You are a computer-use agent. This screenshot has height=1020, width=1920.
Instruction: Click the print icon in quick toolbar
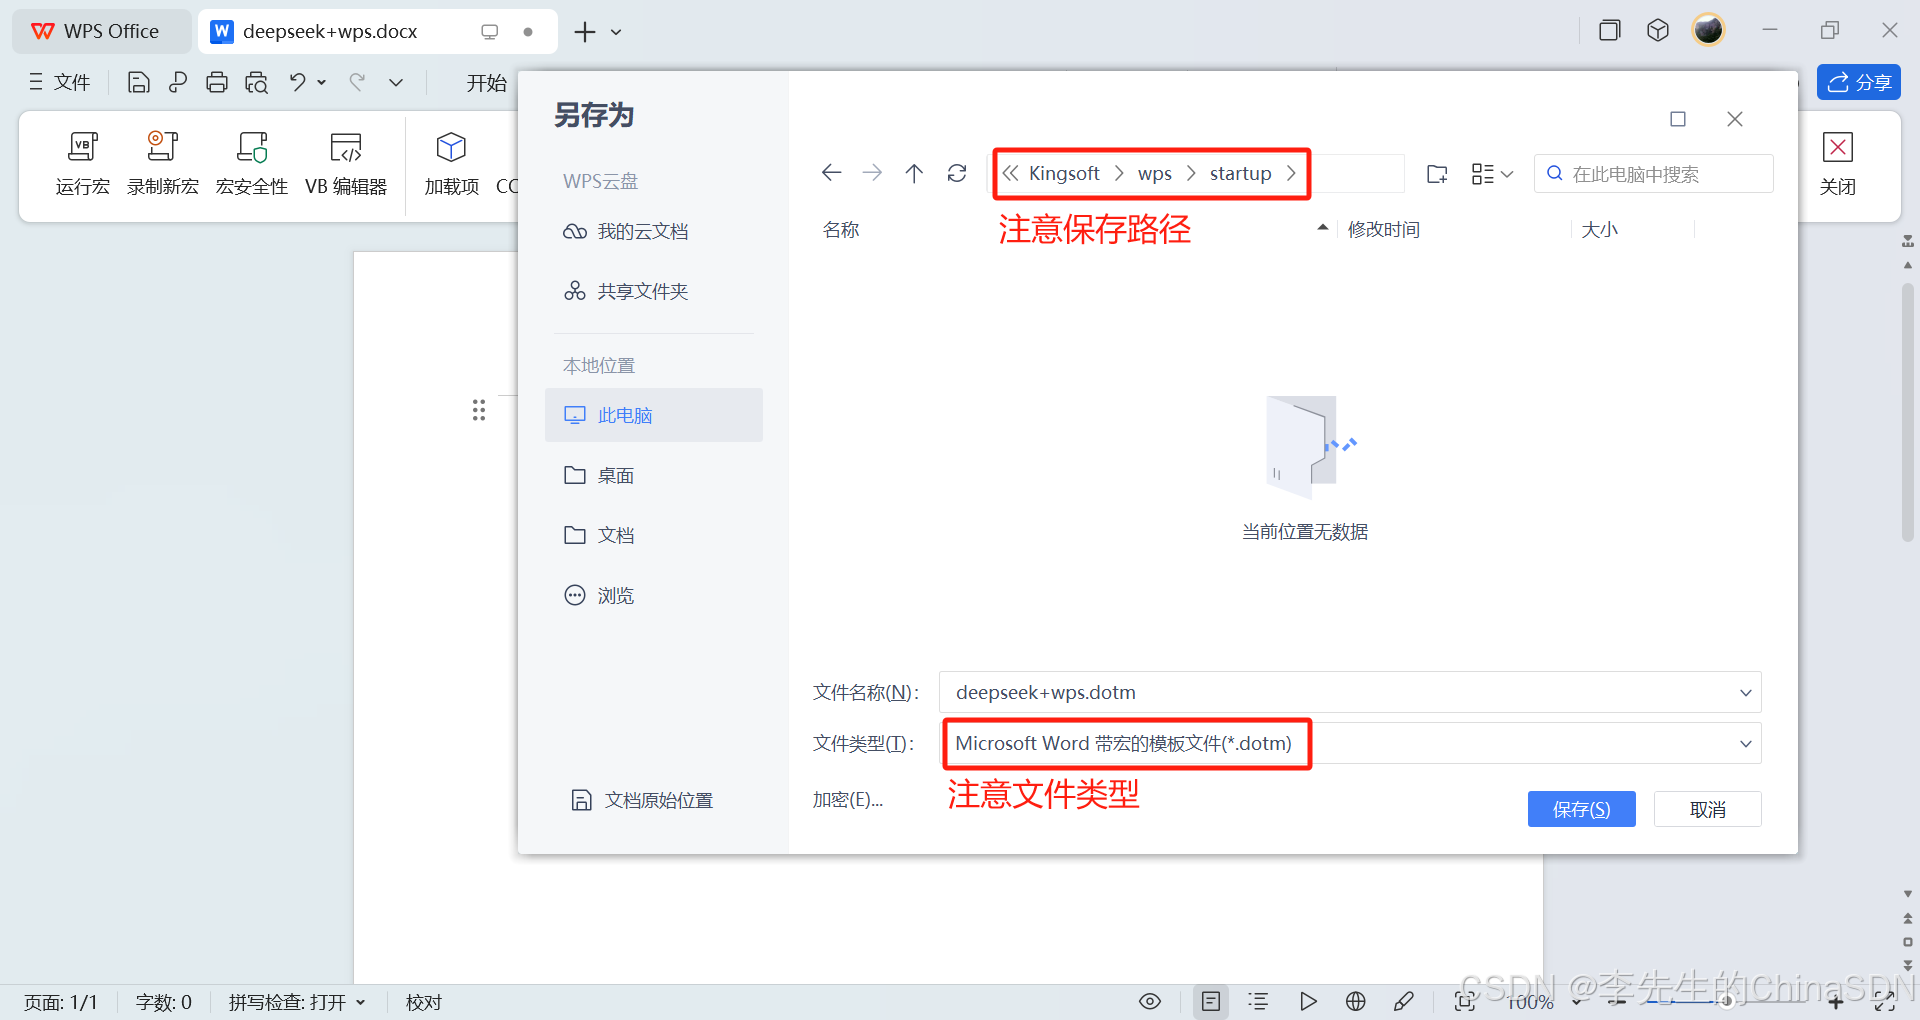pyautogui.click(x=217, y=83)
